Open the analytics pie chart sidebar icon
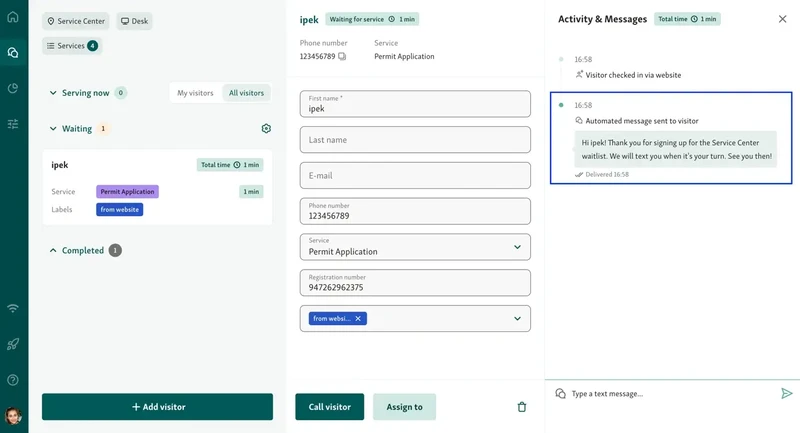This screenshot has height=433, width=800. pos(13,88)
